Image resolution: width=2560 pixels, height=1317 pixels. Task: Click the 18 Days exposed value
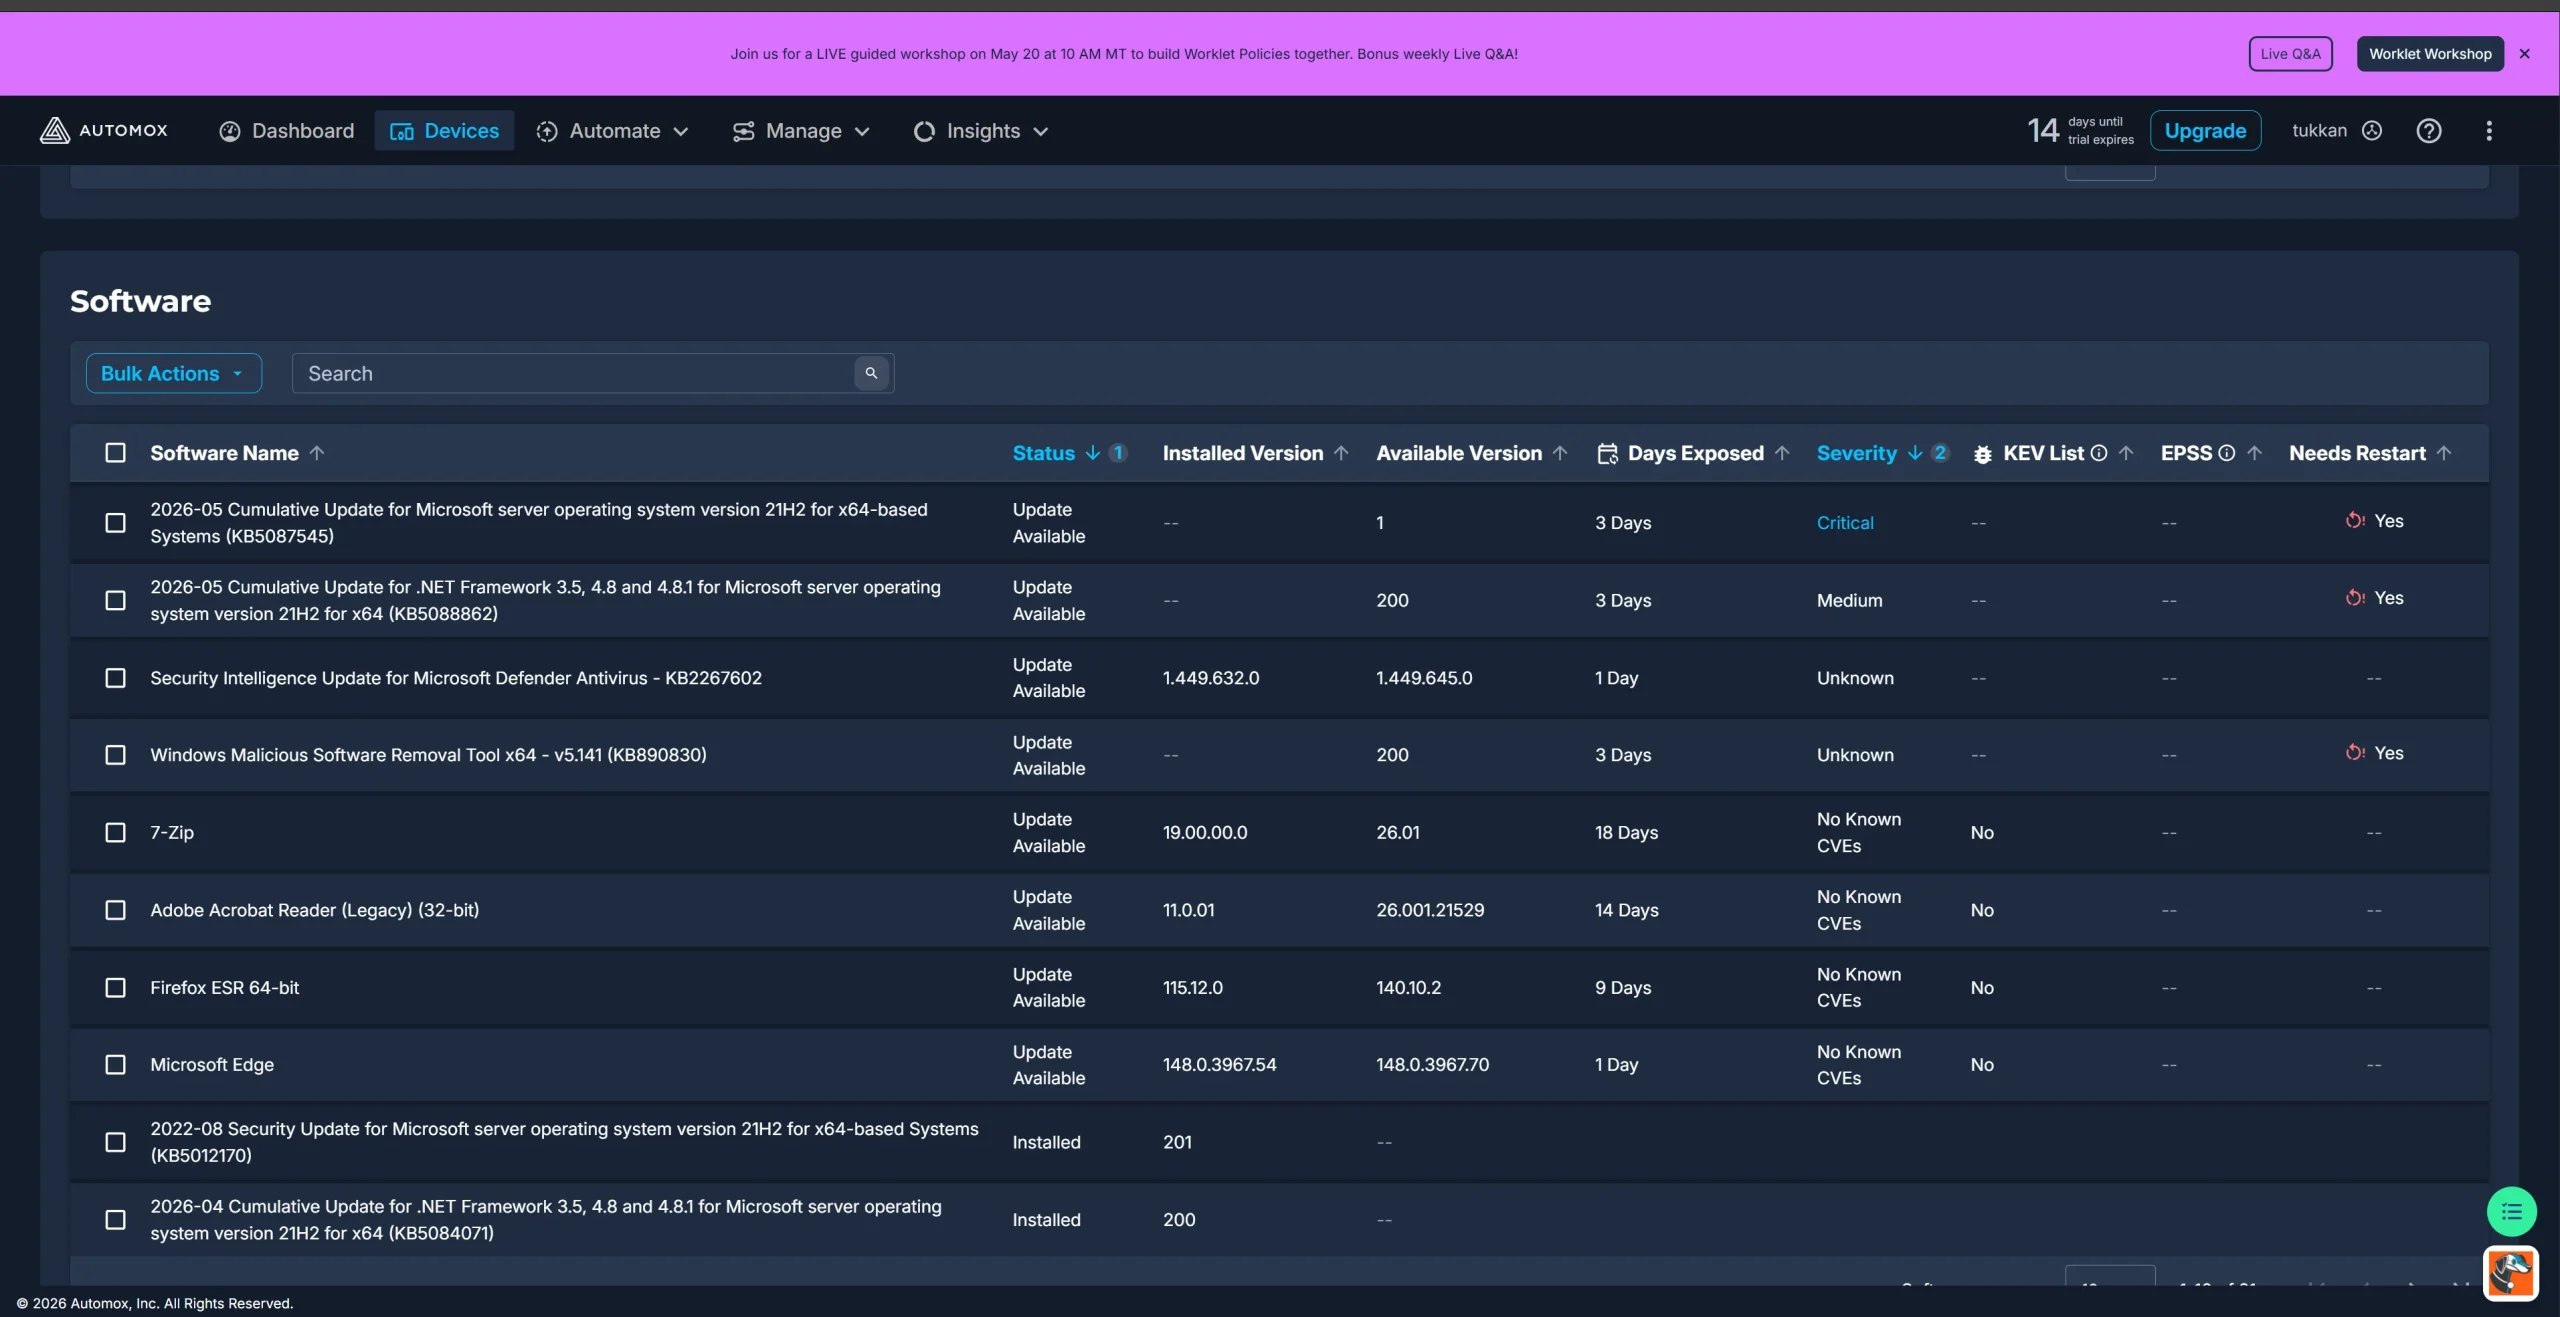pyautogui.click(x=1626, y=833)
